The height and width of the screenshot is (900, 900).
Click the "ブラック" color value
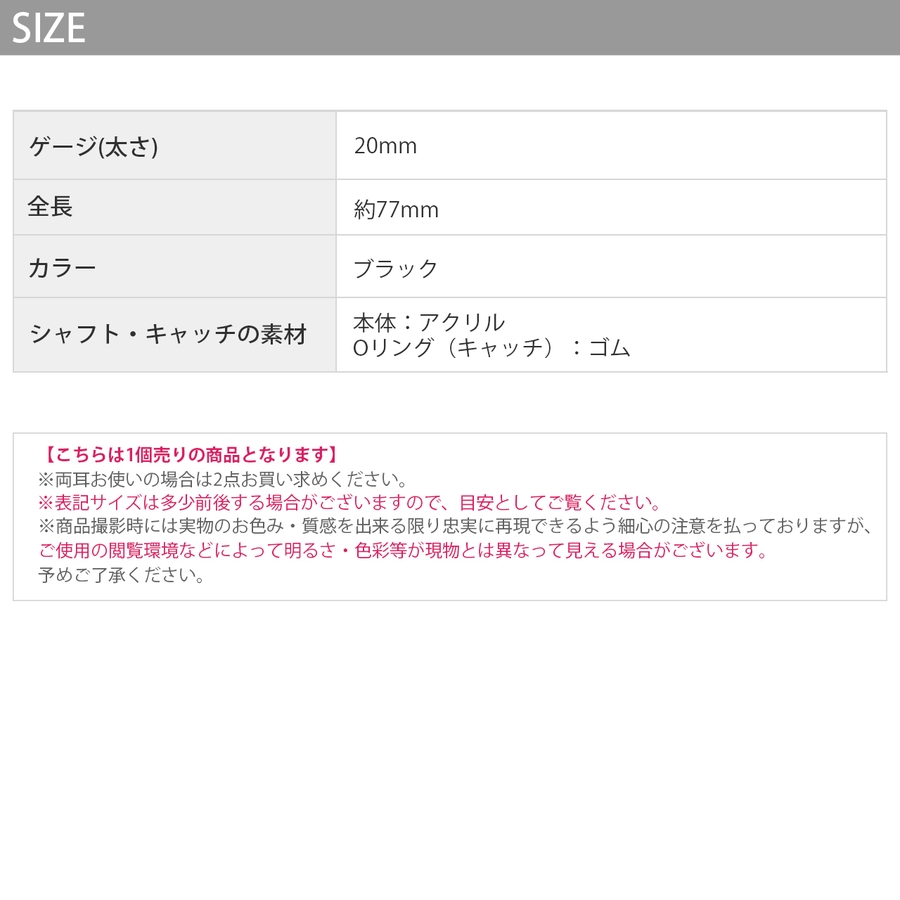click(396, 268)
